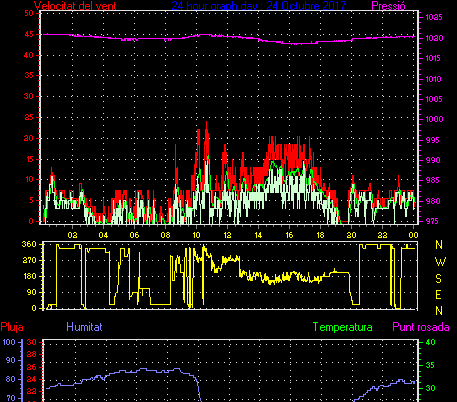
Task: Click the 18 hour label on time axis
Action: pyautogui.click(x=320, y=235)
